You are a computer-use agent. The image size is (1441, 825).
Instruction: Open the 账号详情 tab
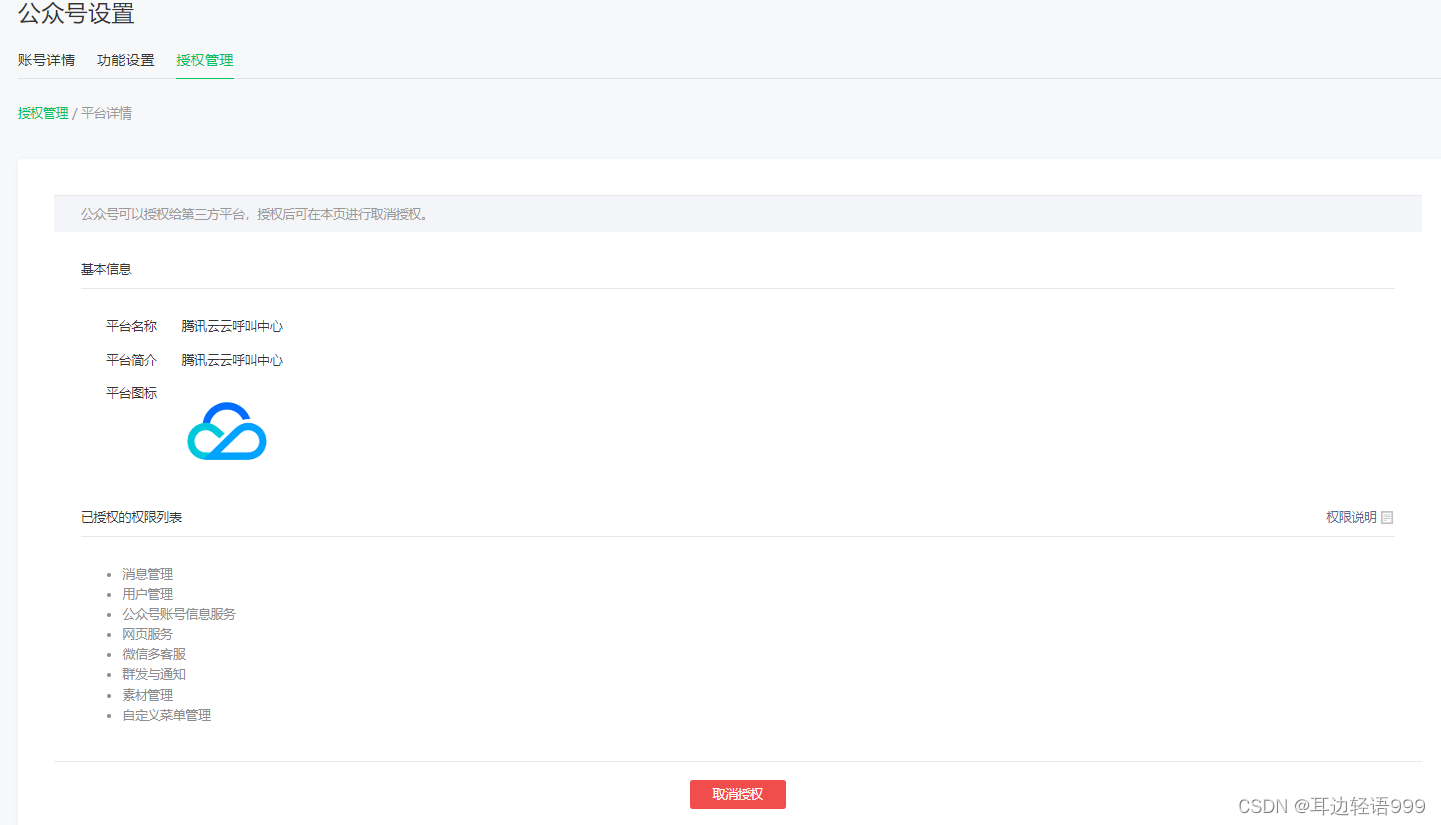[46, 60]
